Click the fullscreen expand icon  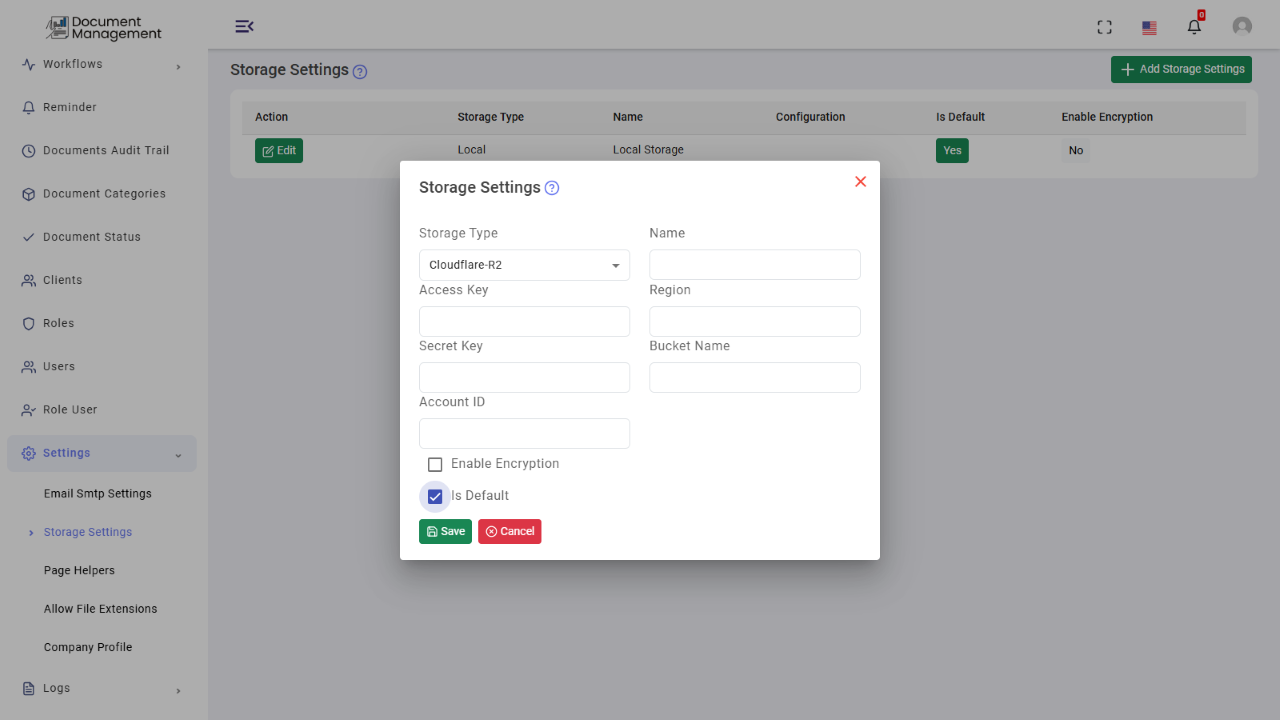point(1104,27)
